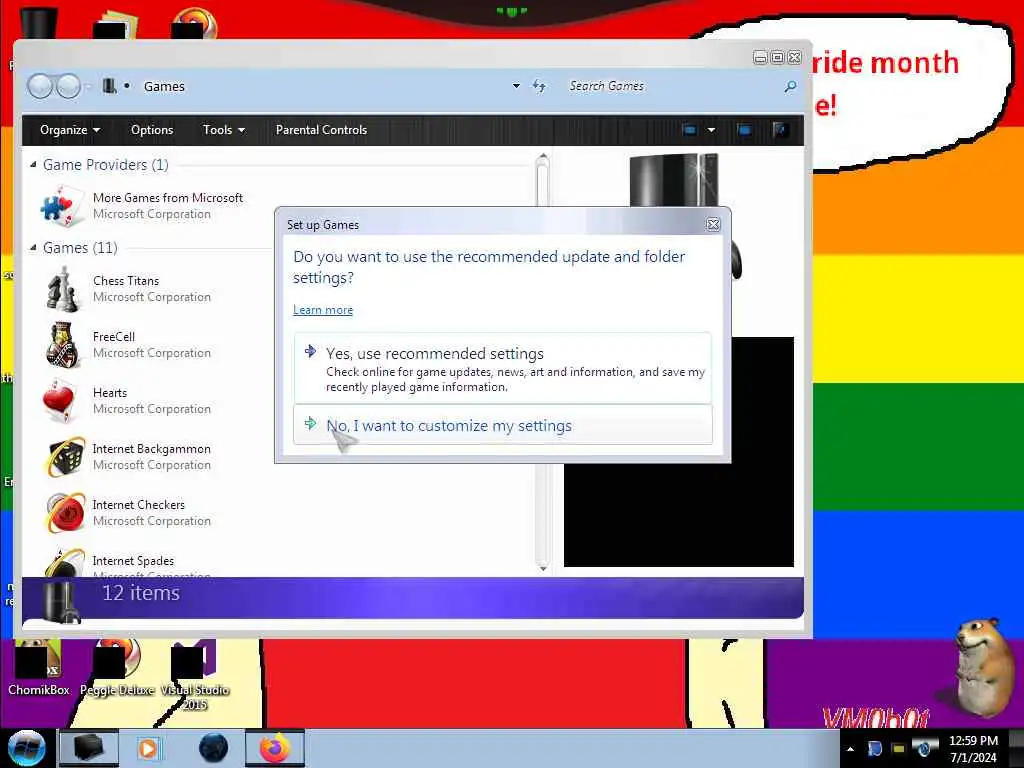The width and height of the screenshot is (1024, 768).
Task: Click the green arrow beside No customize option
Action: coord(310,424)
